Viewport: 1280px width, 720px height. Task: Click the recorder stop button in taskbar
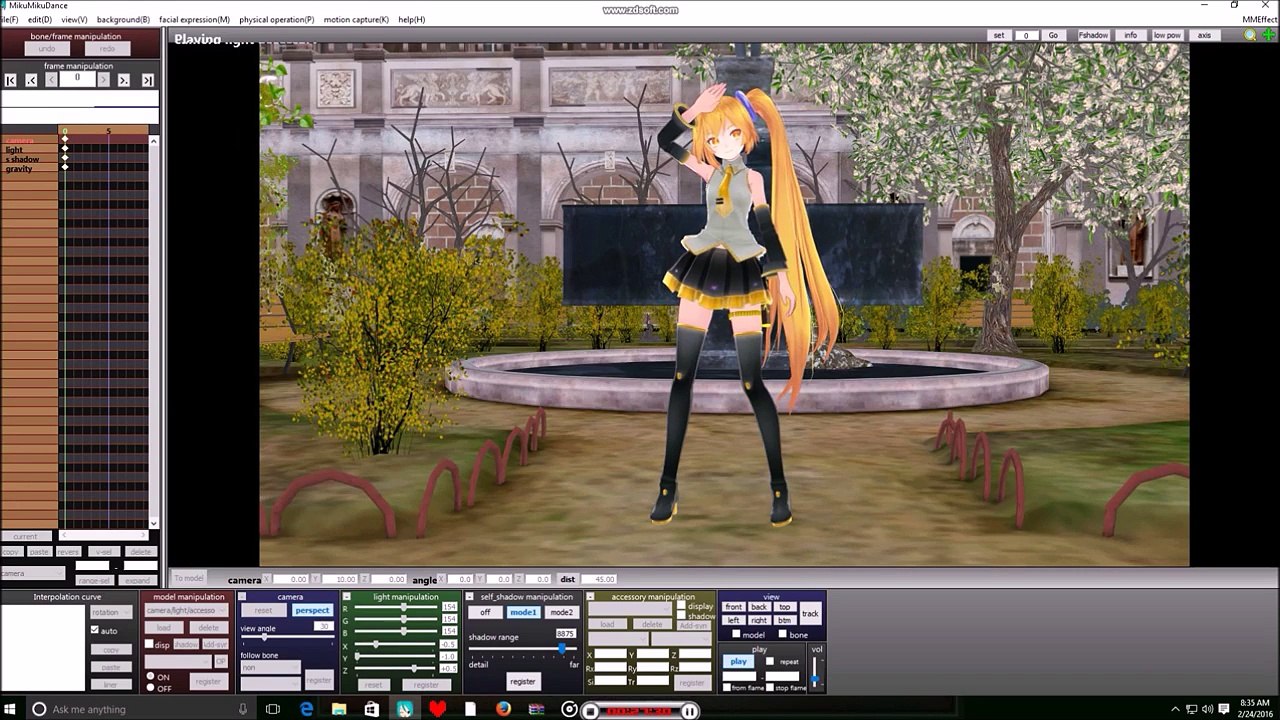pos(590,711)
